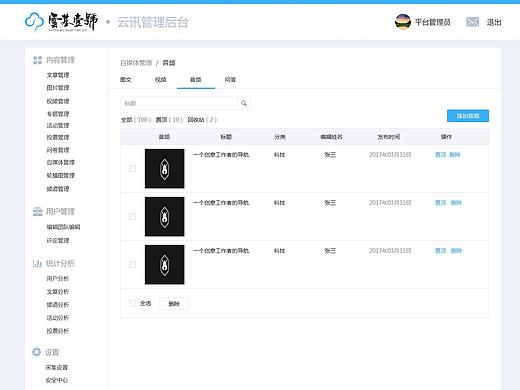Viewport: 520px width, 390px height.
Task: Tick the second audio row checkbox
Action: click(133, 216)
